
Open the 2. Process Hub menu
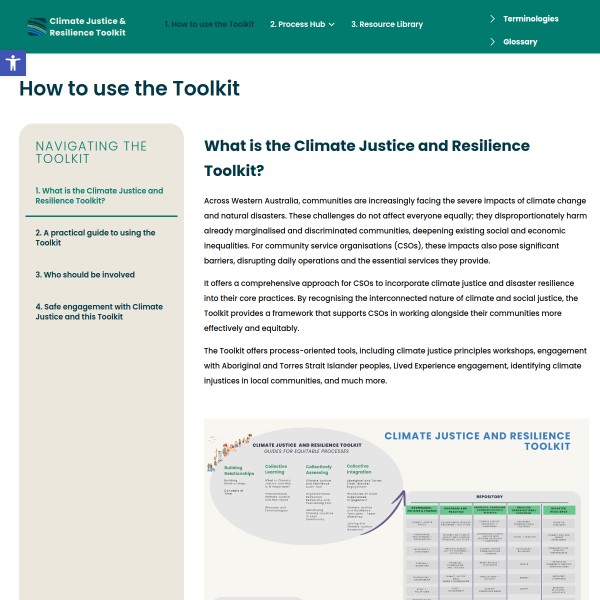coord(297,25)
